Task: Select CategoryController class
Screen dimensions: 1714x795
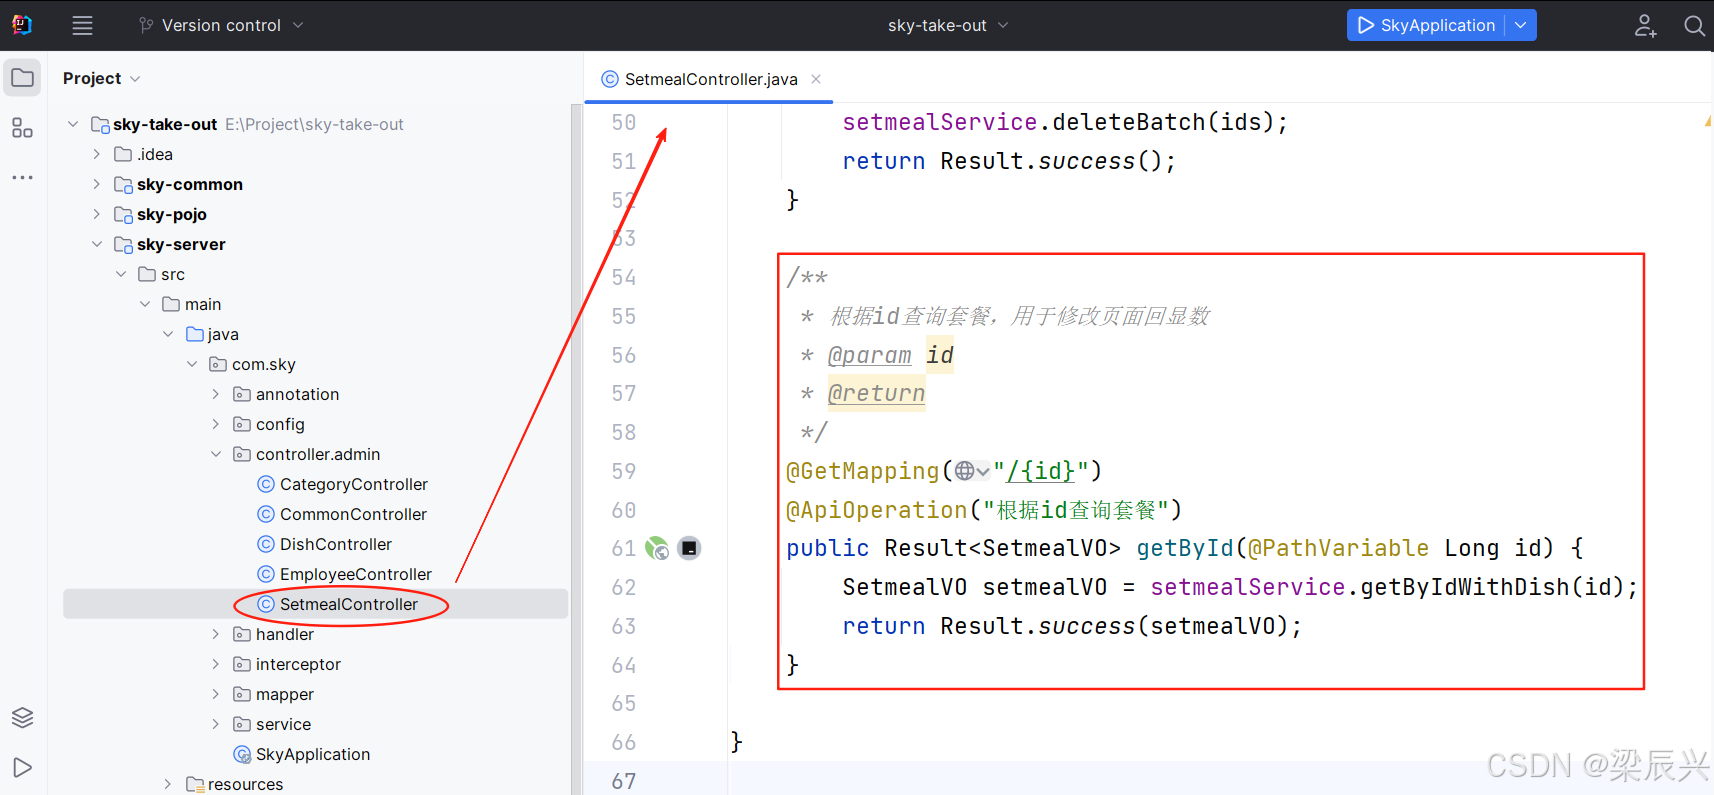Action: (x=353, y=484)
